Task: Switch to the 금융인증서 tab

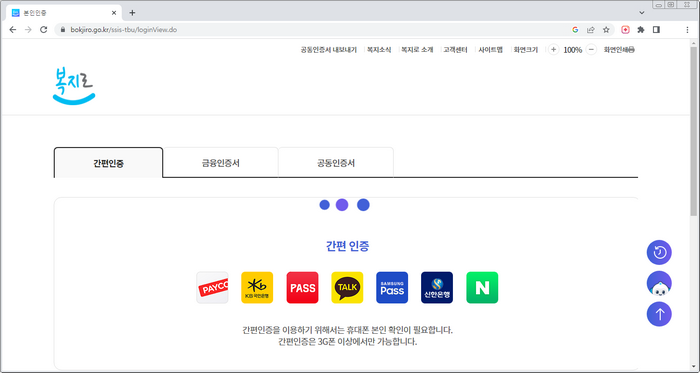Action: [221, 163]
